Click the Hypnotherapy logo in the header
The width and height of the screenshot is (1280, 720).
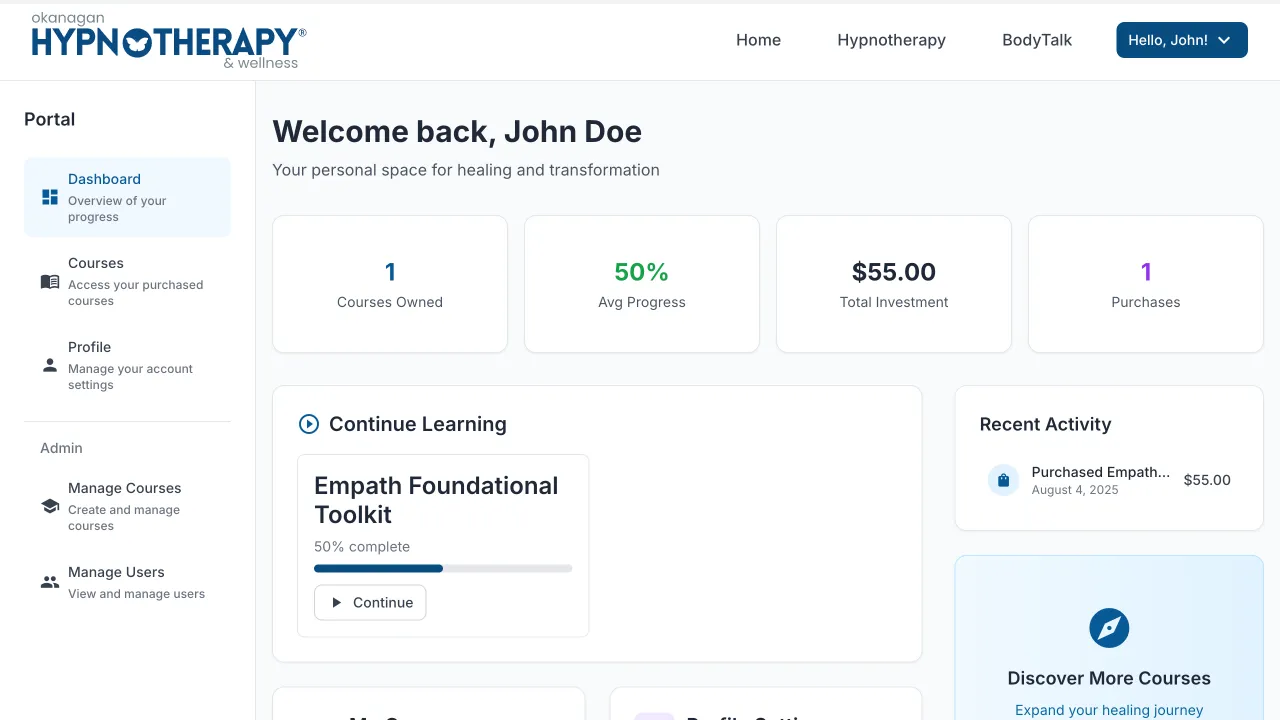(165, 40)
